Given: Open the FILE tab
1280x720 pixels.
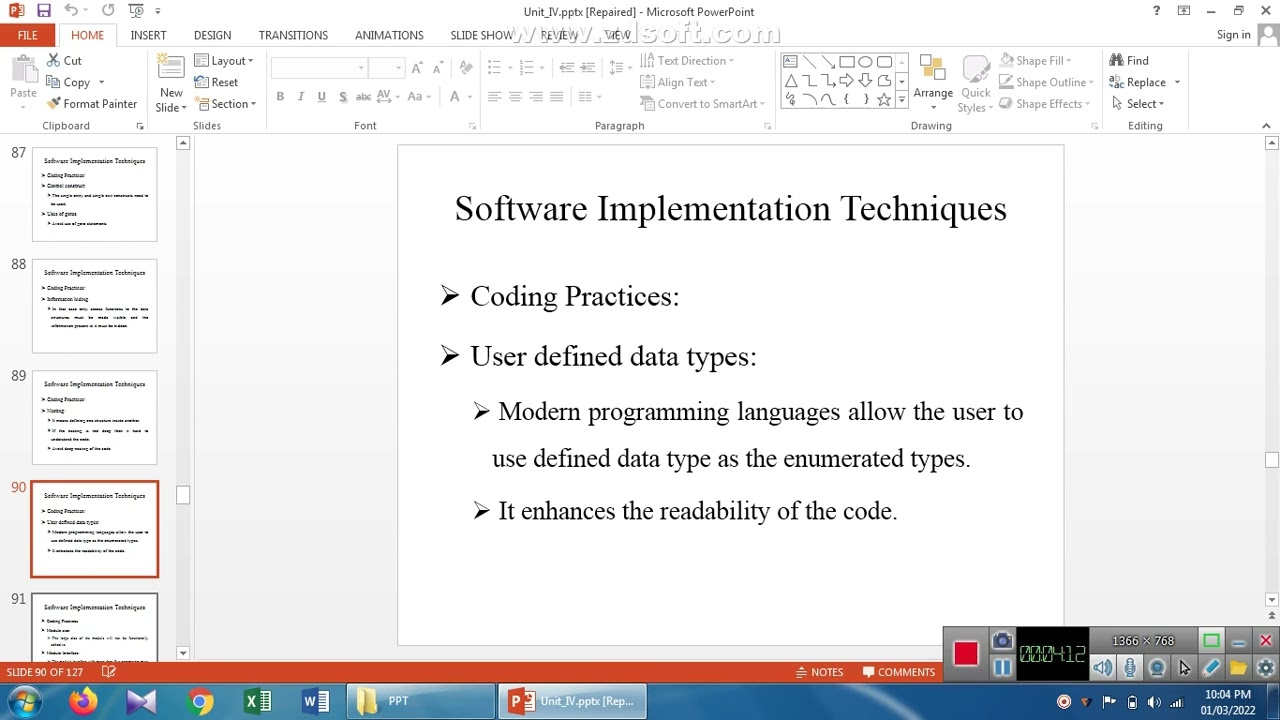Looking at the screenshot, I should coord(27,35).
